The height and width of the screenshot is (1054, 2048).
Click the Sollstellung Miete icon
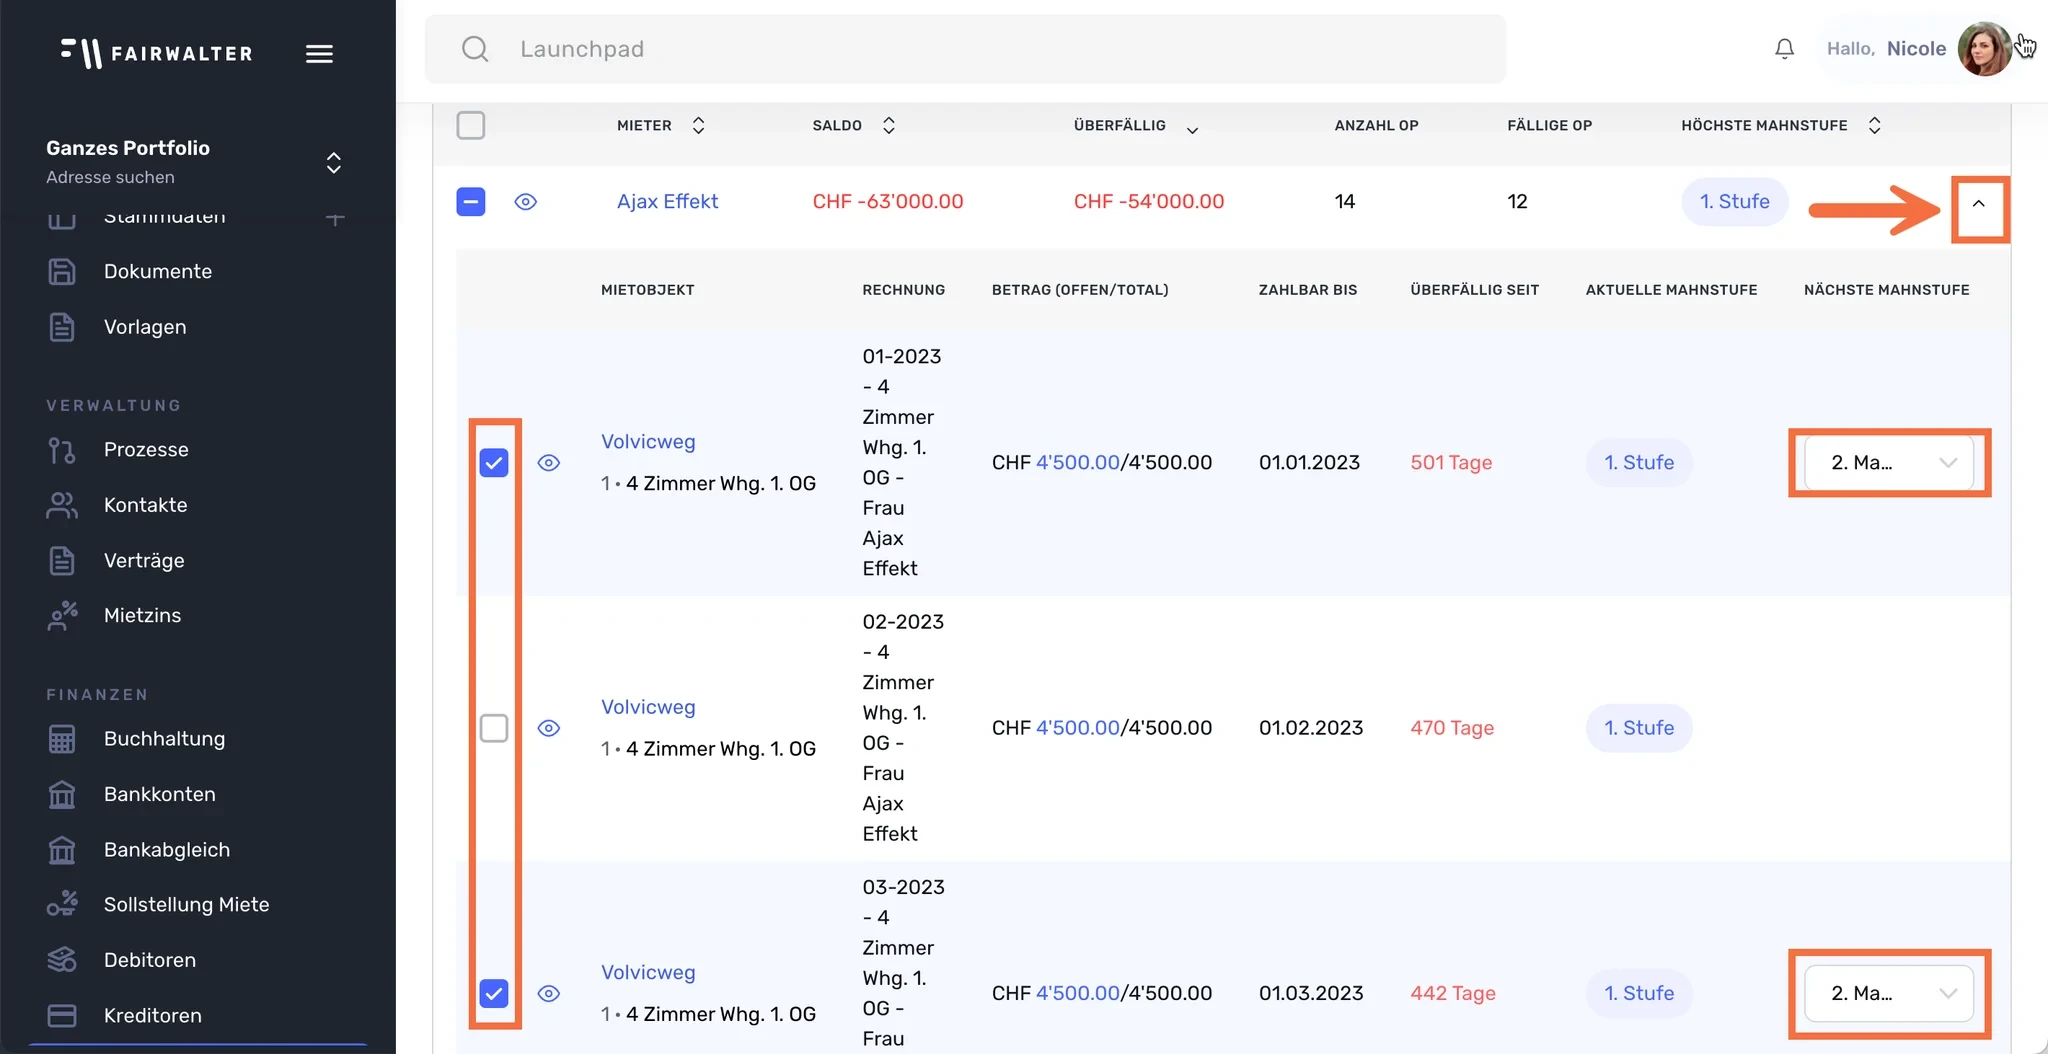pos(62,904)
